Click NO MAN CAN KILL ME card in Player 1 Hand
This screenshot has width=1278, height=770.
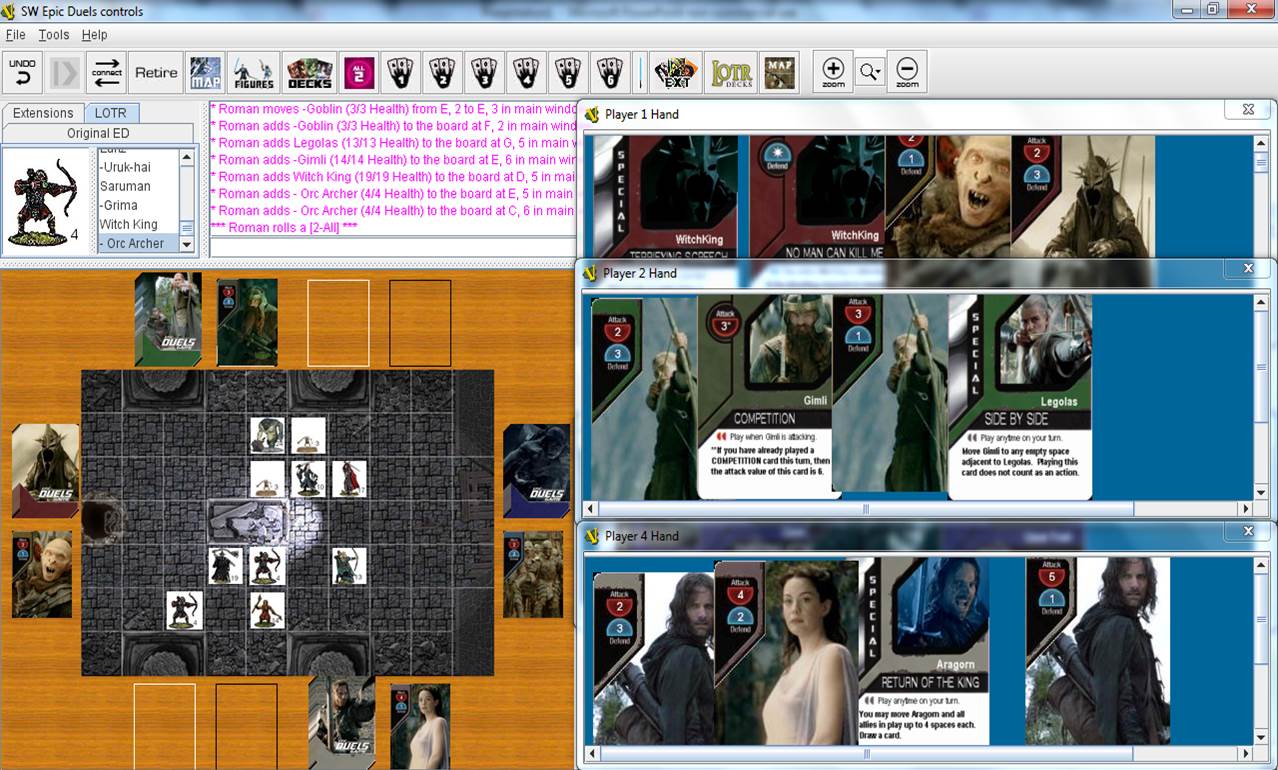click(x=818, y=197)
